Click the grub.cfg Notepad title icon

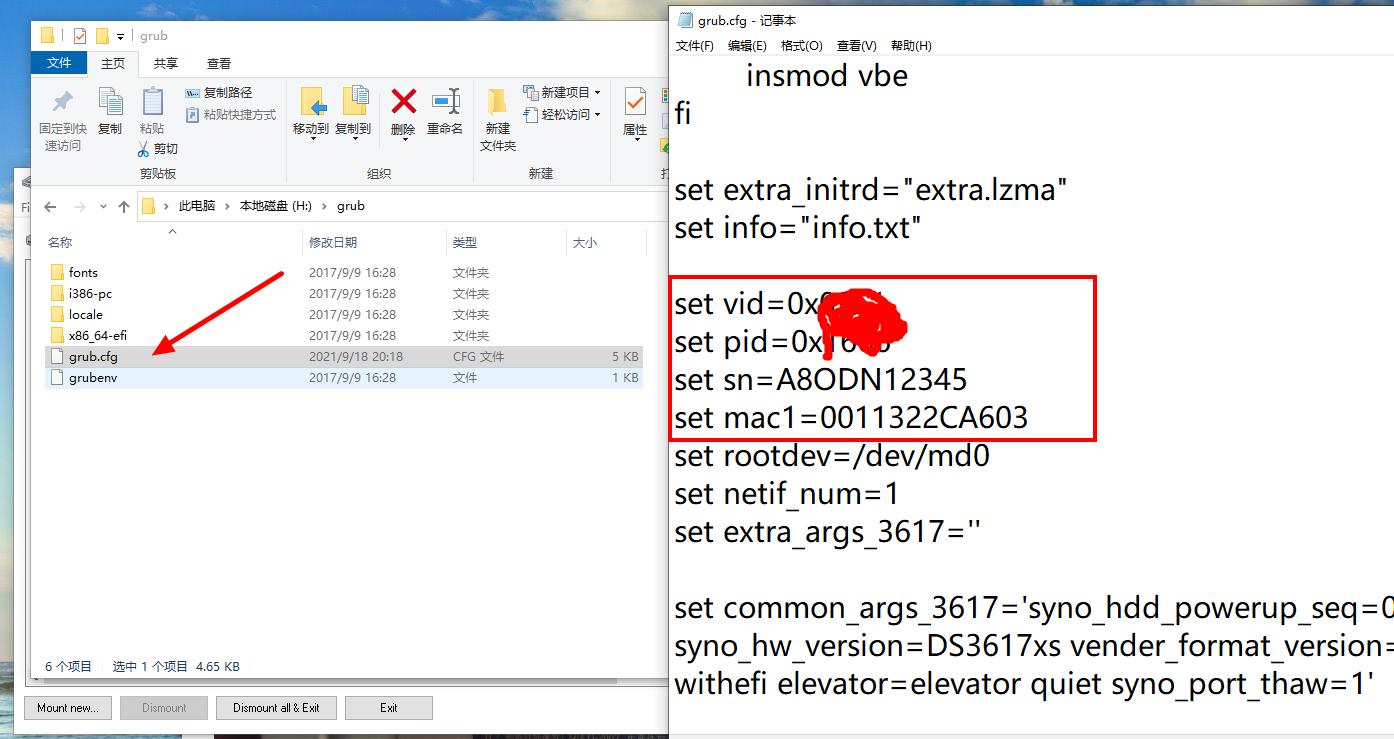(685, 20)
